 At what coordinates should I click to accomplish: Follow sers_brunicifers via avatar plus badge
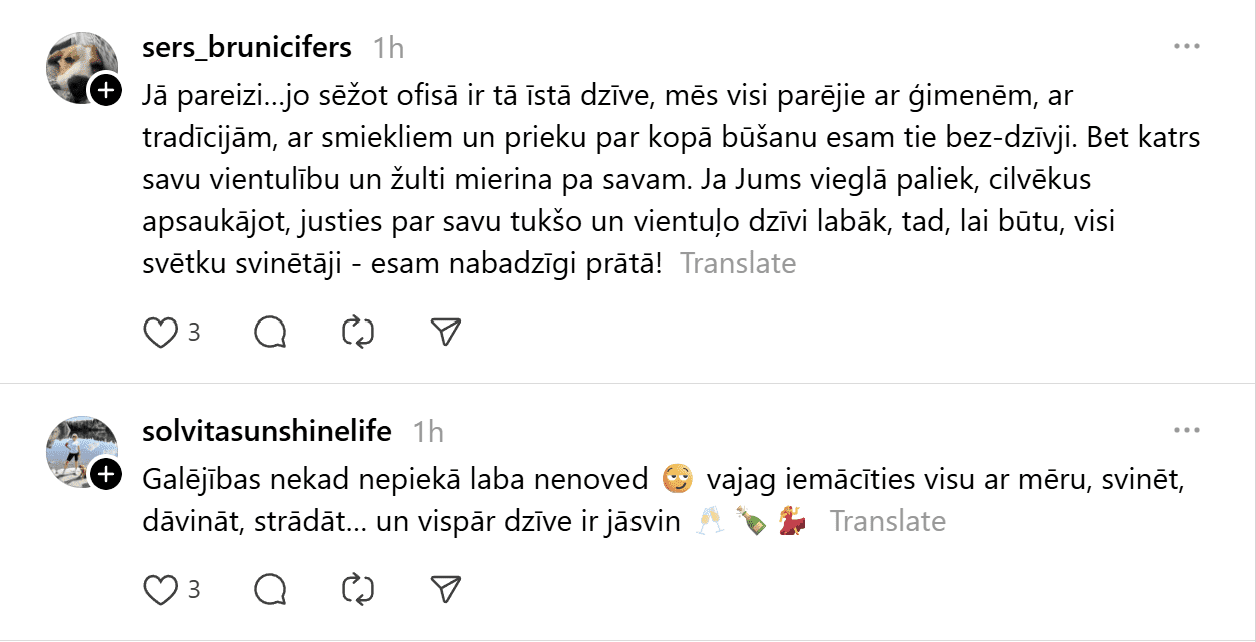pyautogui.click(x=106, y=91)
